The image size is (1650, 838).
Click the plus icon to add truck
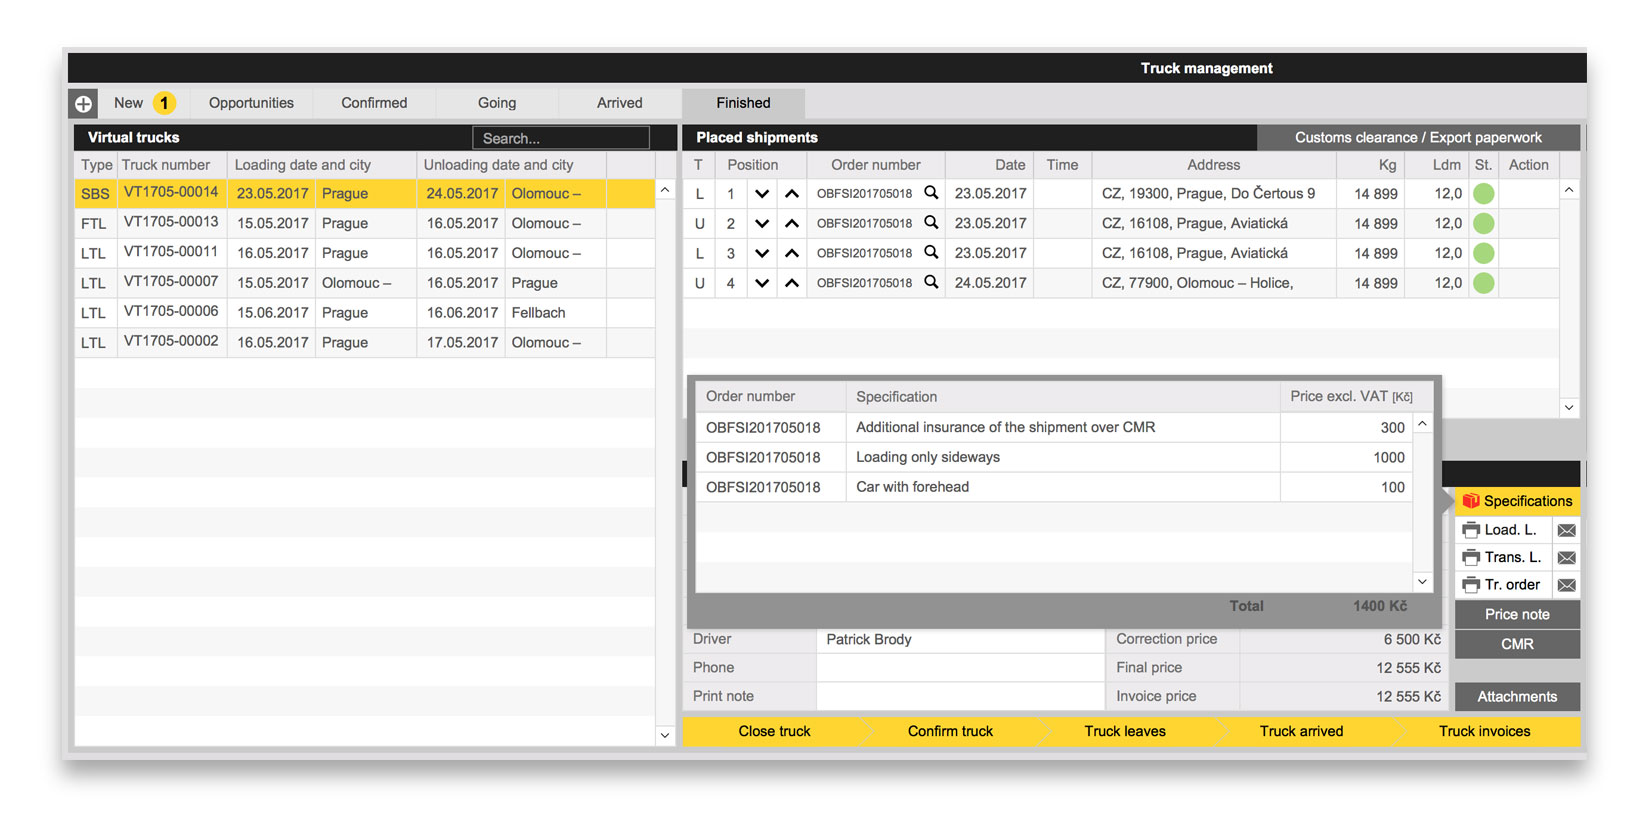click(84, 103)
